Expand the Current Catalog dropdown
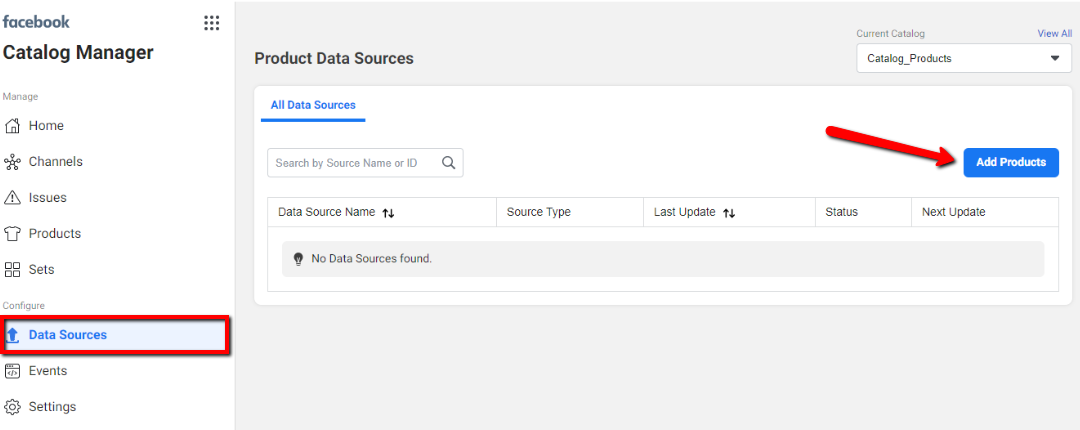Screen dimensions: 1080x430 1054,59
